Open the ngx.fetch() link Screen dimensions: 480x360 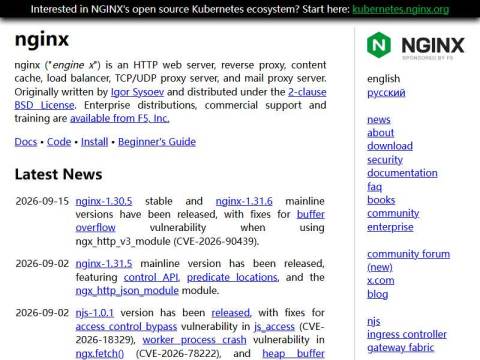tap(100, 353)
